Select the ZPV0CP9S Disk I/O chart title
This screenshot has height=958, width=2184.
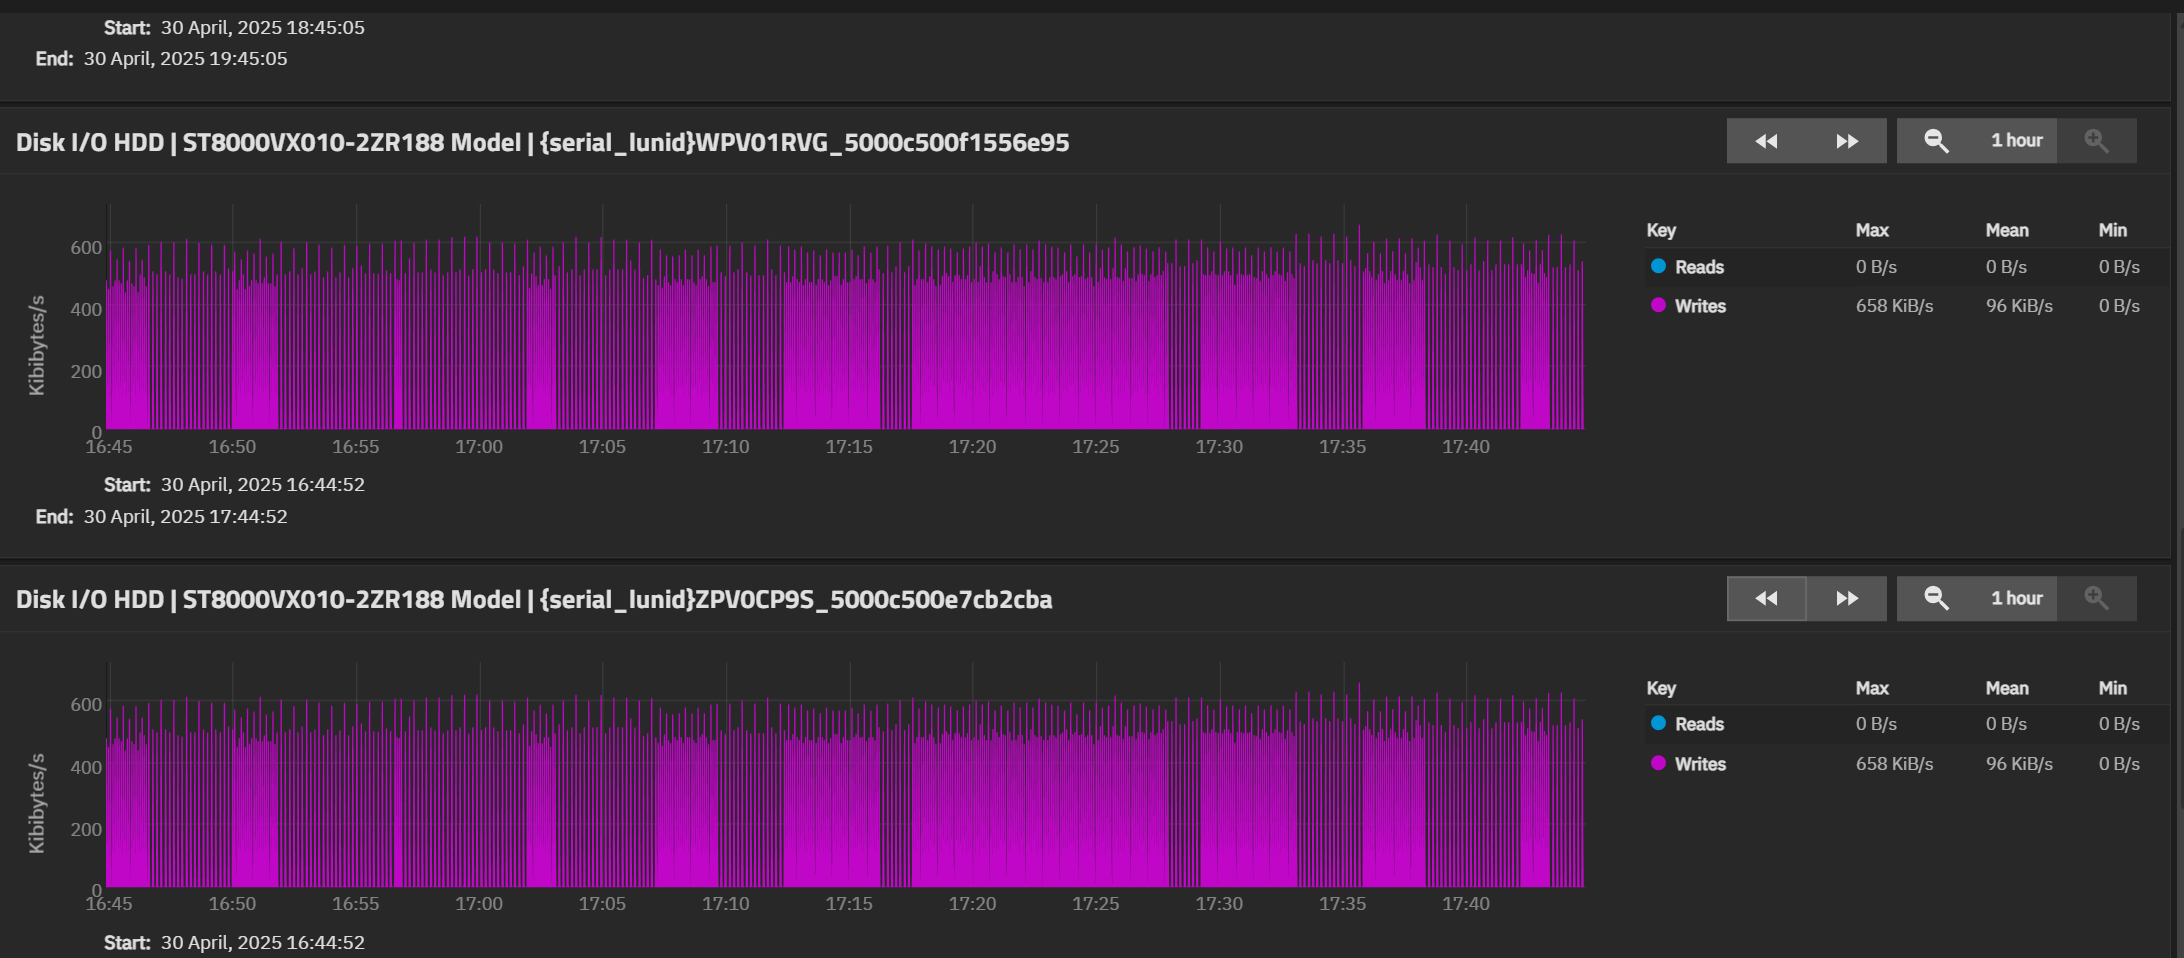533,600
